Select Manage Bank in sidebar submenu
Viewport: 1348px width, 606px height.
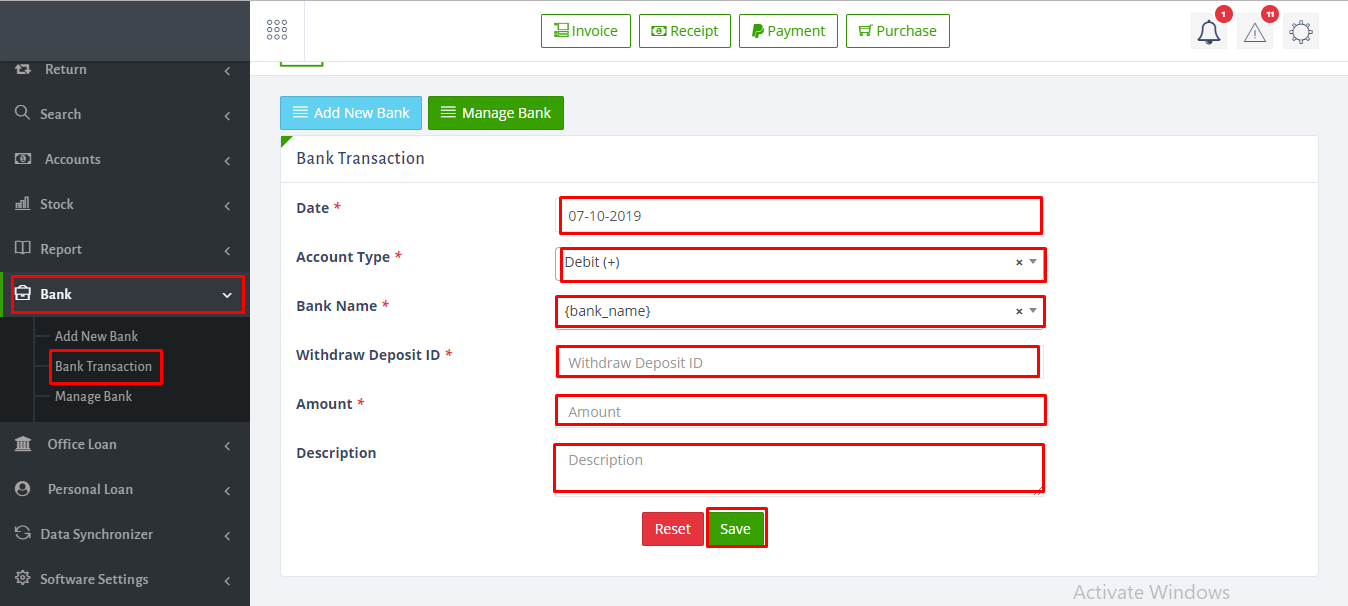(x=93, y=397)
